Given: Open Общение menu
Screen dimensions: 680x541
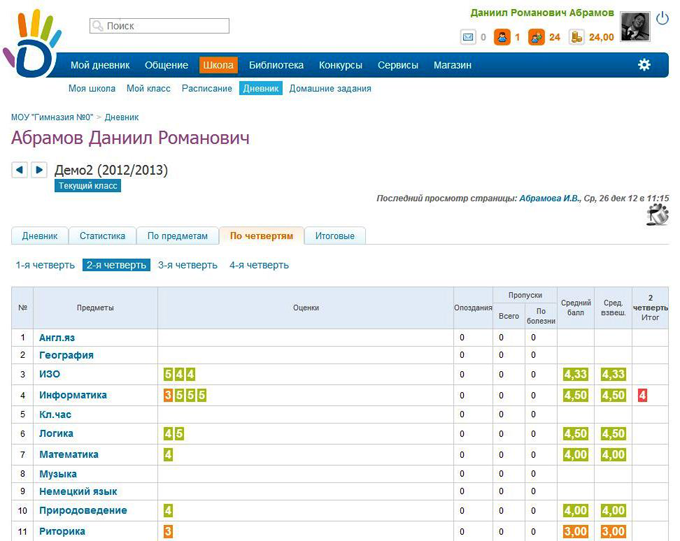Looking at the screenshot, I should (167, 65).
